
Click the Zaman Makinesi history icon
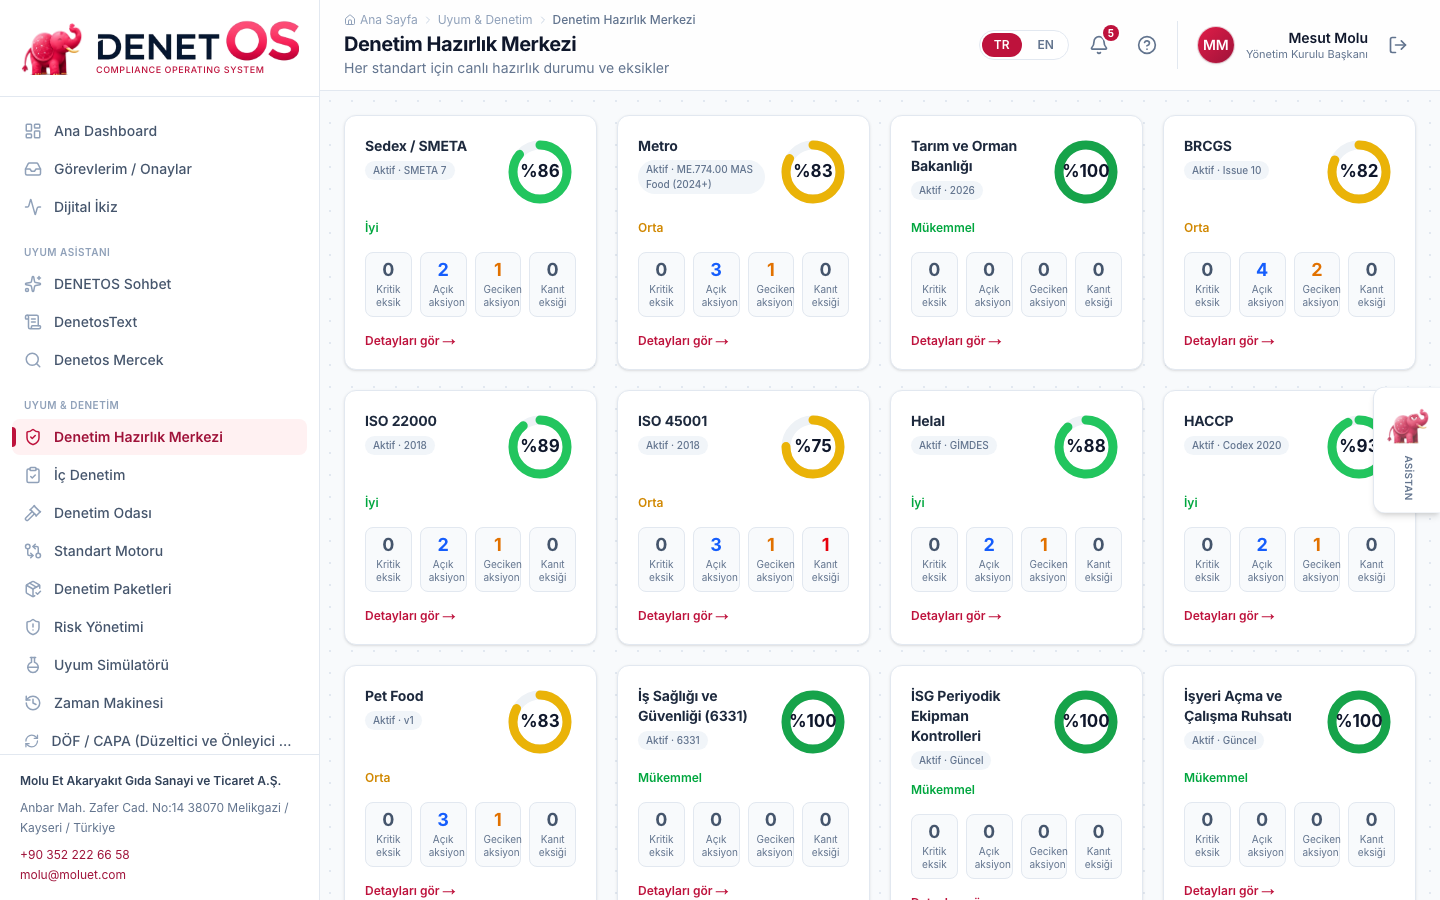33,703
